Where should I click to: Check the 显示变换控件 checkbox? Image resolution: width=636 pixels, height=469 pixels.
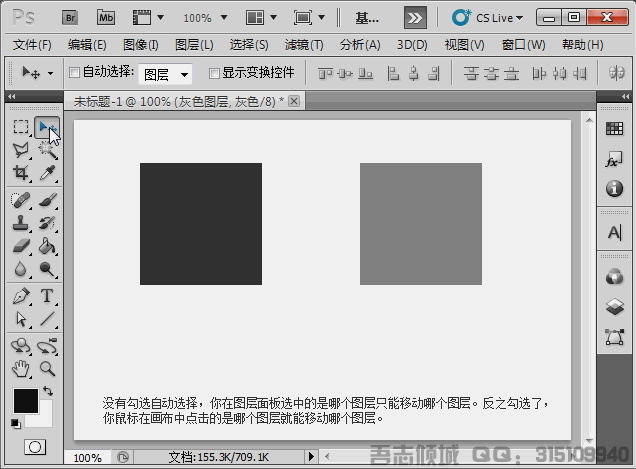click(214, 73)
